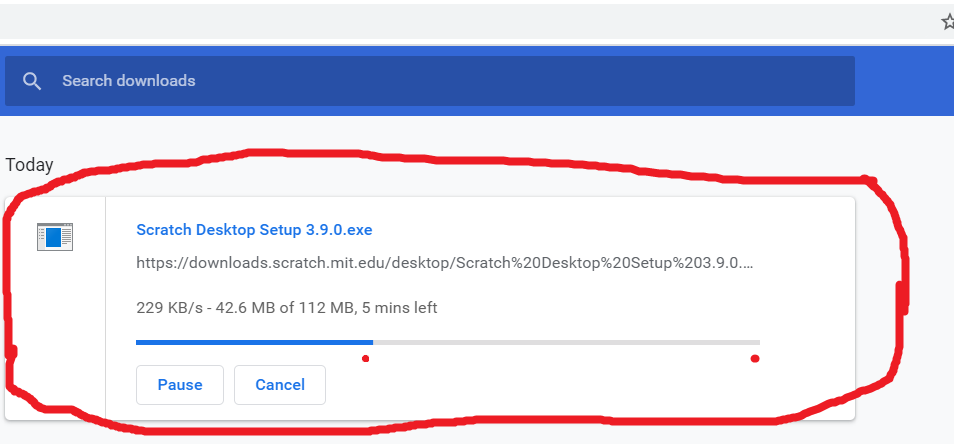Click the blue filled part of progress bar
The image size is (954, 444).
pyautogui.click(x=254, y=342)
